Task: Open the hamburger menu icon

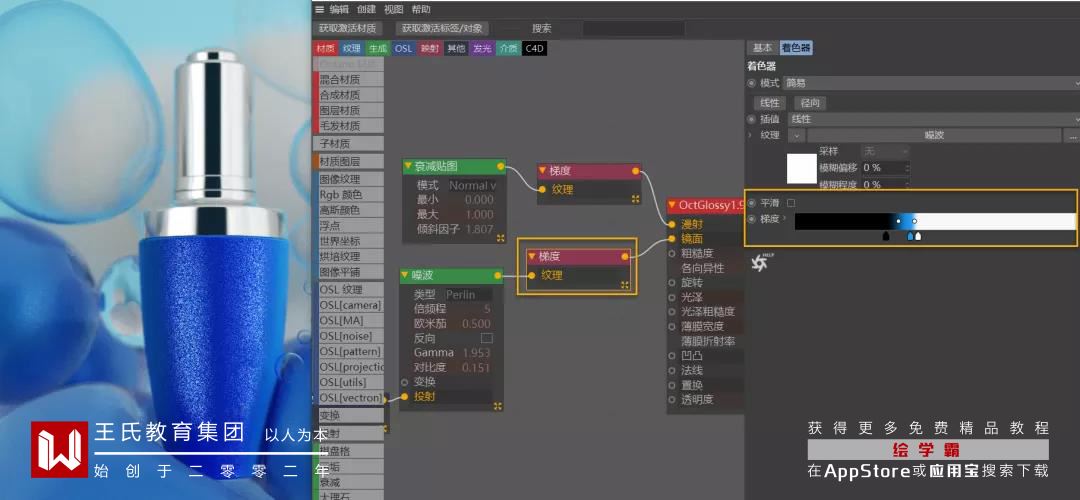Action: click(x=320, y=9)
